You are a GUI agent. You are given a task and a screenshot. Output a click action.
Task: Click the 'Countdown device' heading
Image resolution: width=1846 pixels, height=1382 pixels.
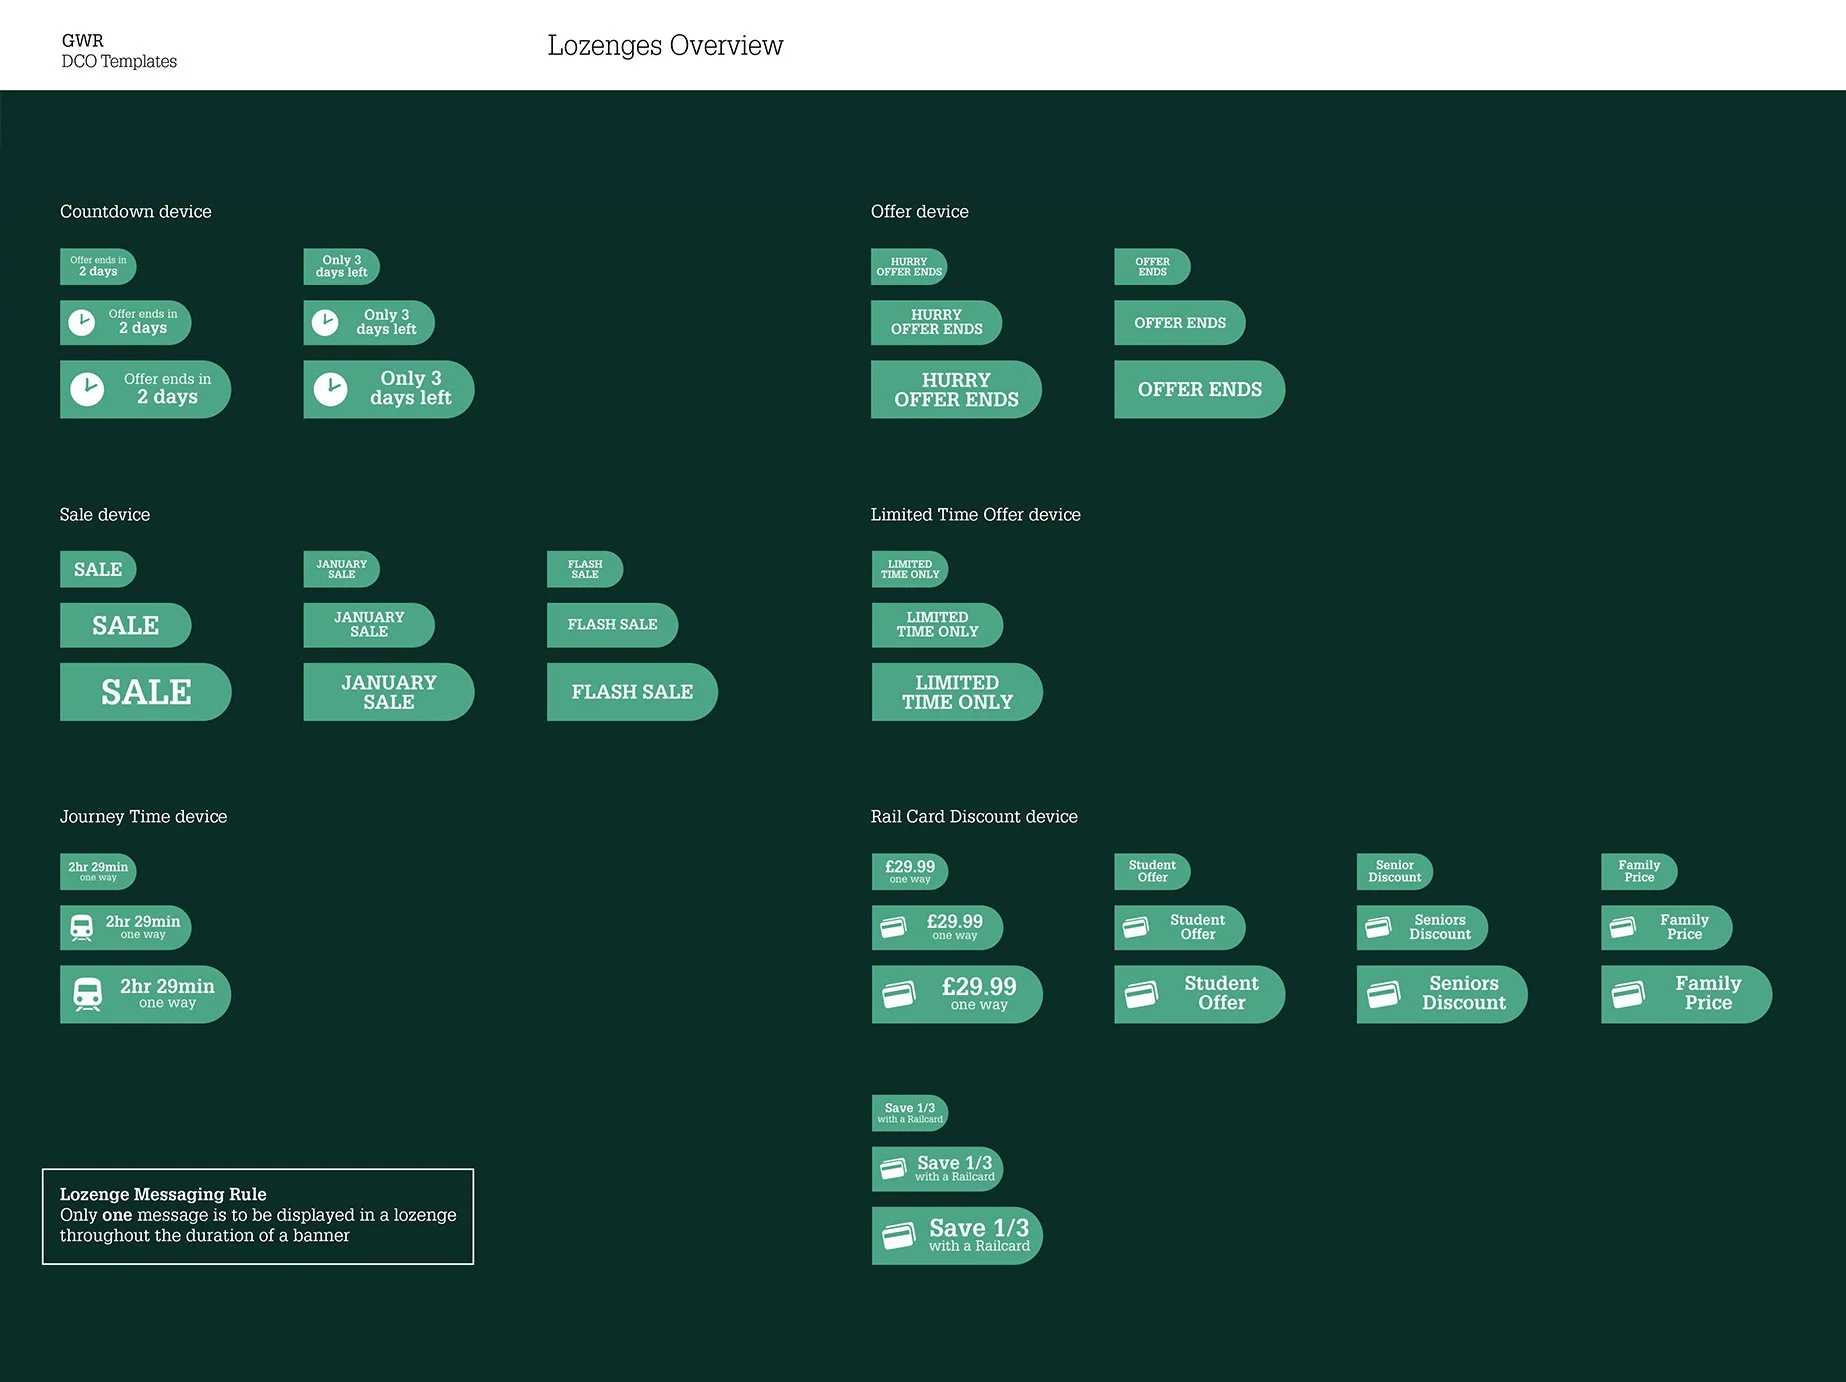pyautogui.click(x=135, y=212)
